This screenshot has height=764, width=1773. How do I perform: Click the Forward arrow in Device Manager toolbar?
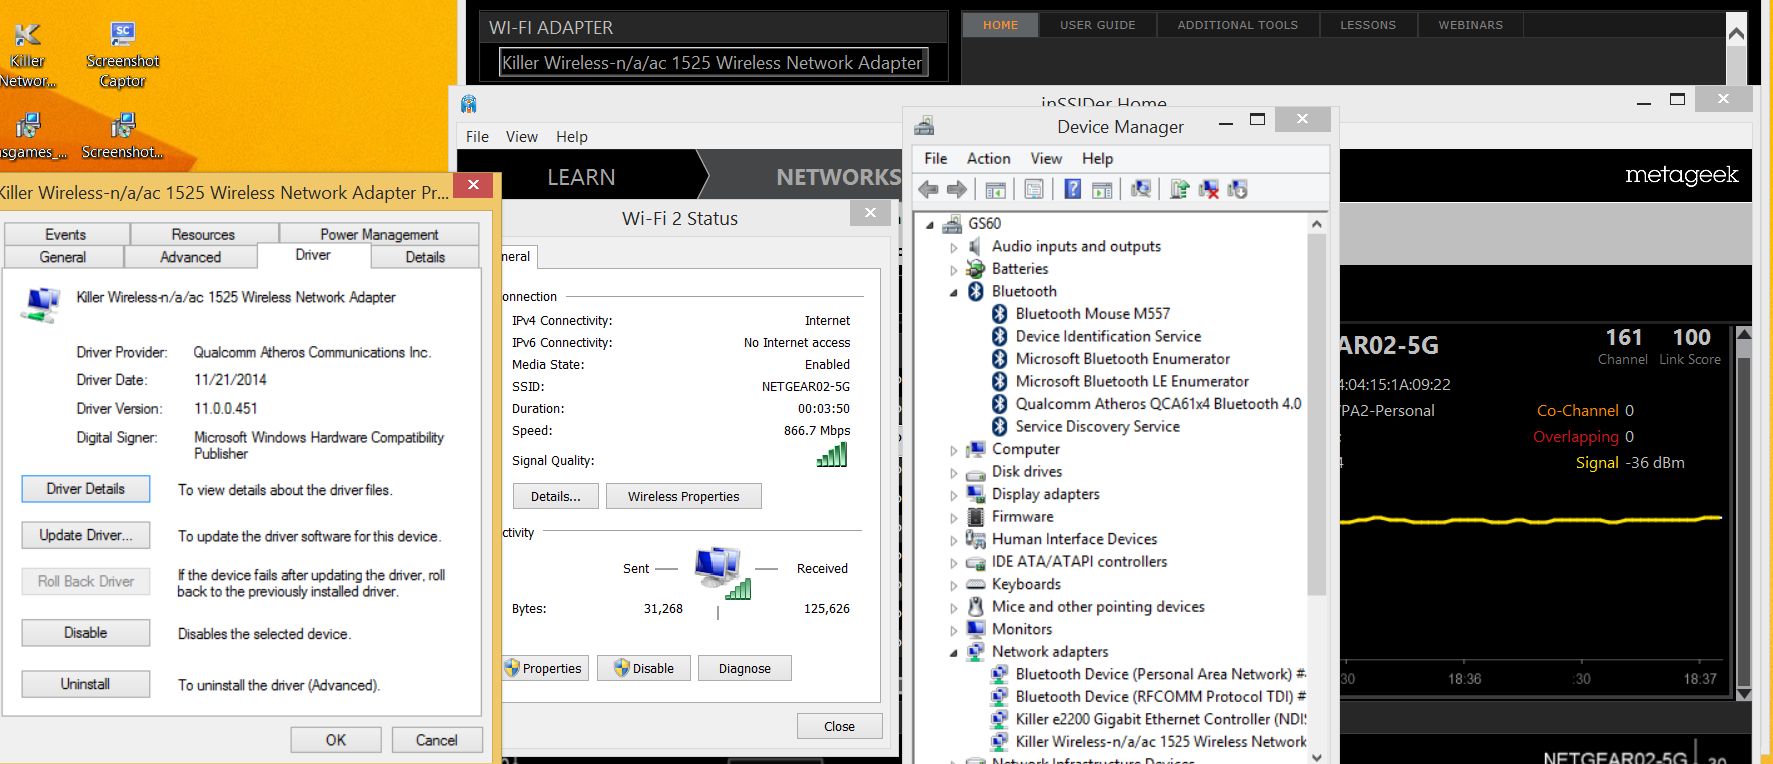tap(957, 189)
